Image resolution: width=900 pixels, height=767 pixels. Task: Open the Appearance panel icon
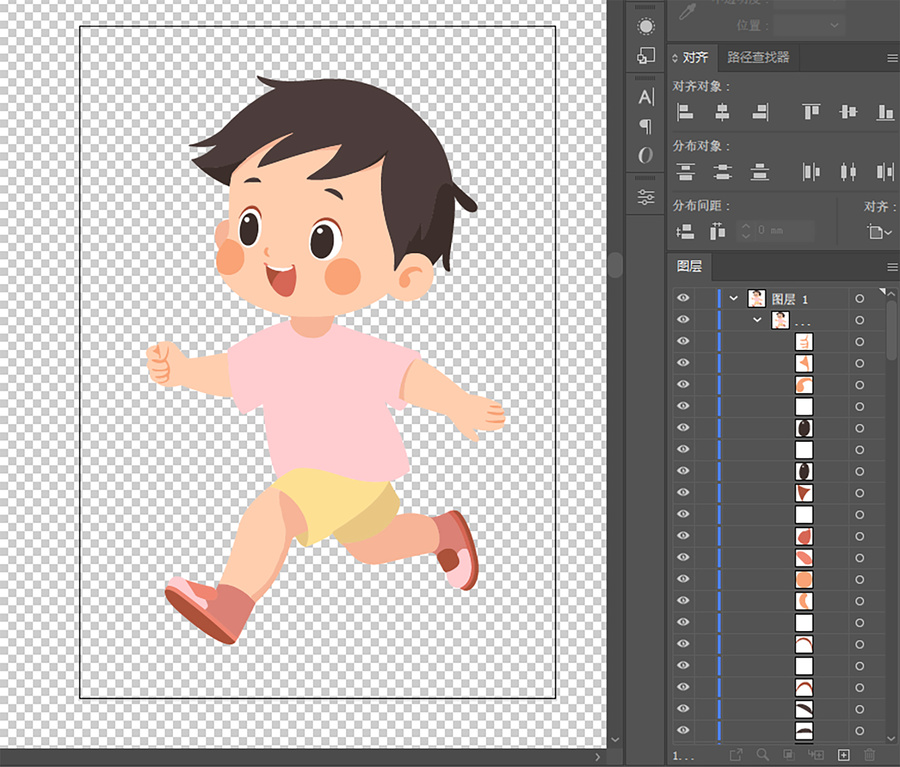point(646,26)
